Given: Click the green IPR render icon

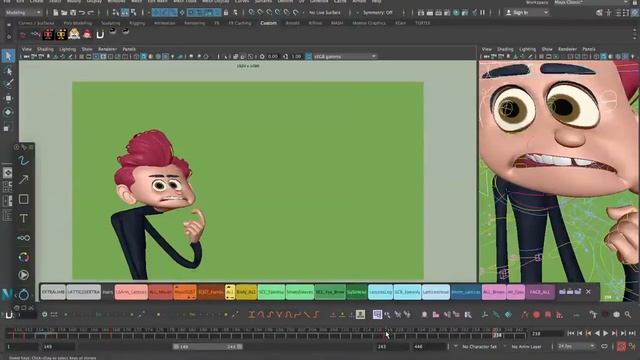Looking at the screenshot, I should 456,13.
